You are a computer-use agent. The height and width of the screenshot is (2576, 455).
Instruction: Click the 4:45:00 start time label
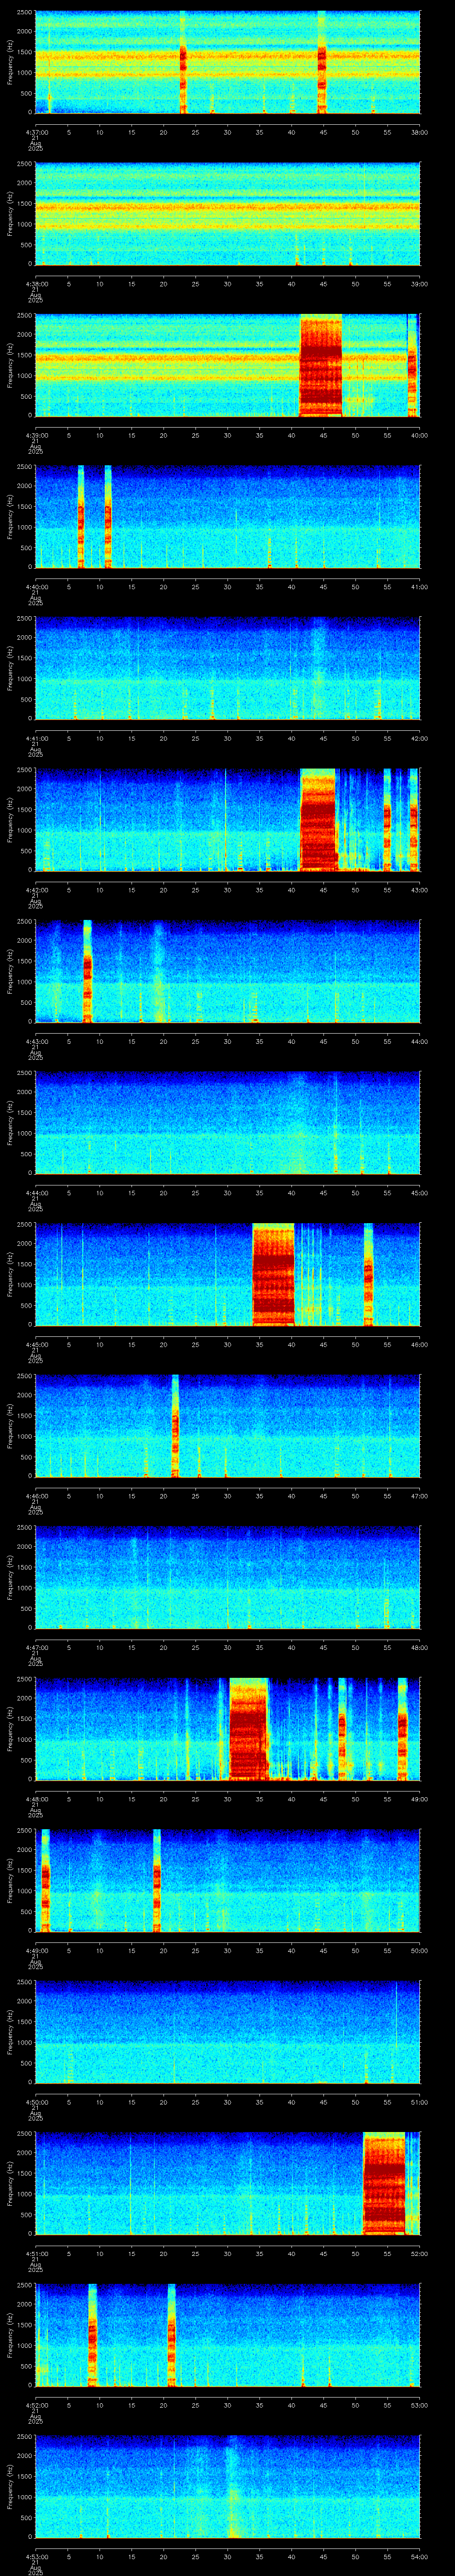coord(36,1345)
